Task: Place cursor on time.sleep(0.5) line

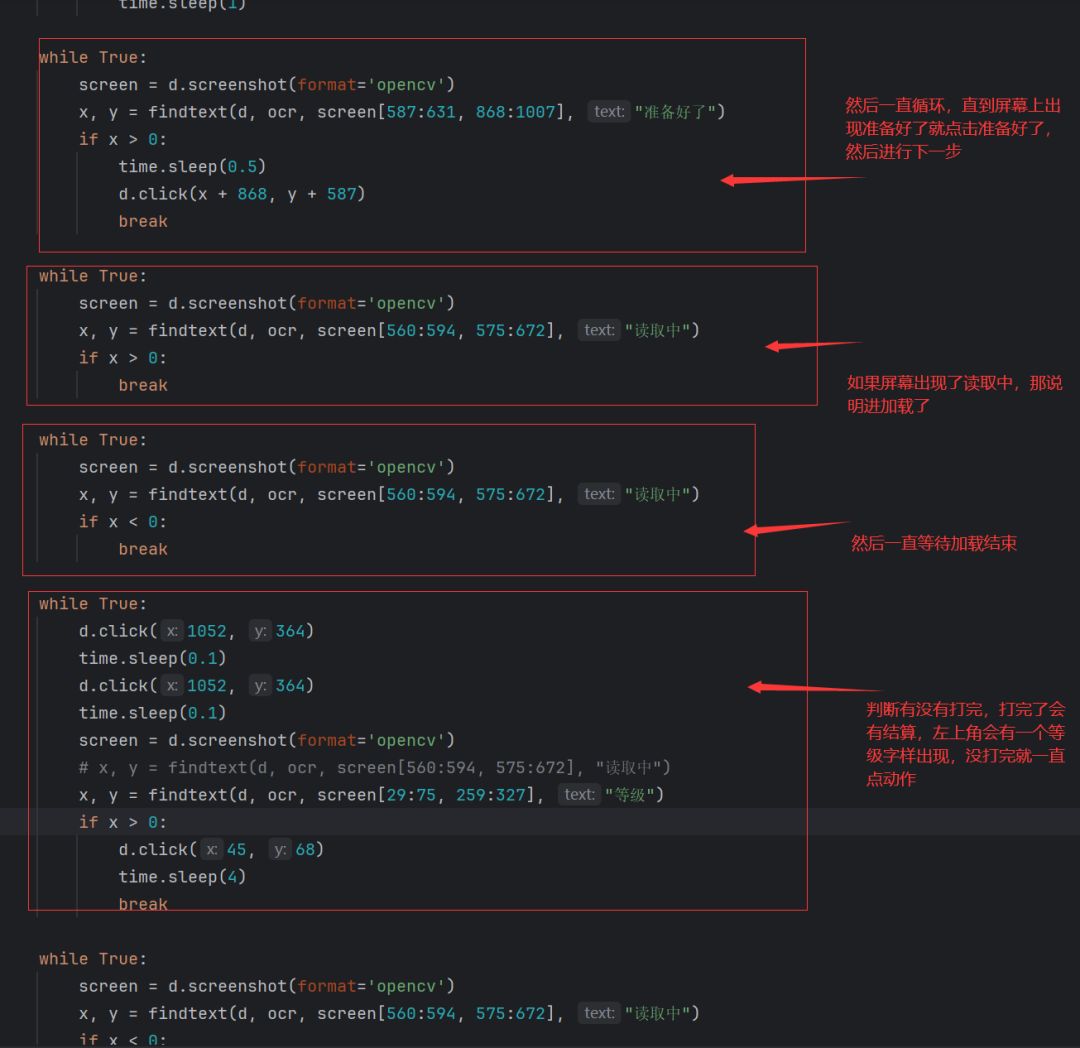Action: coord(191,167)
